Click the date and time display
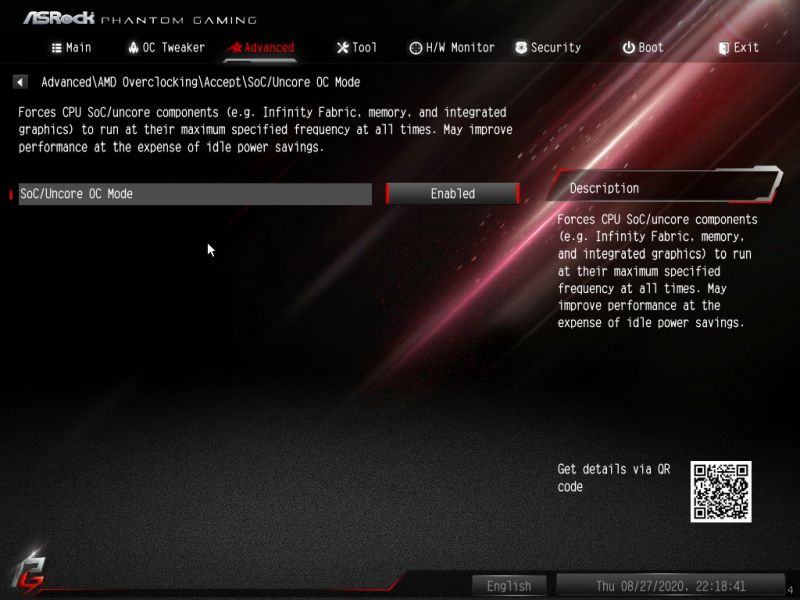 click(x=670, y=586)
